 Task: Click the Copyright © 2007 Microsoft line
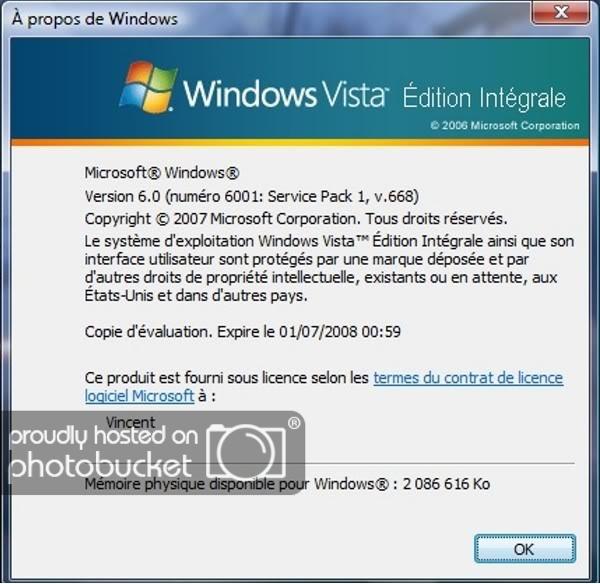tap(296, 219)
